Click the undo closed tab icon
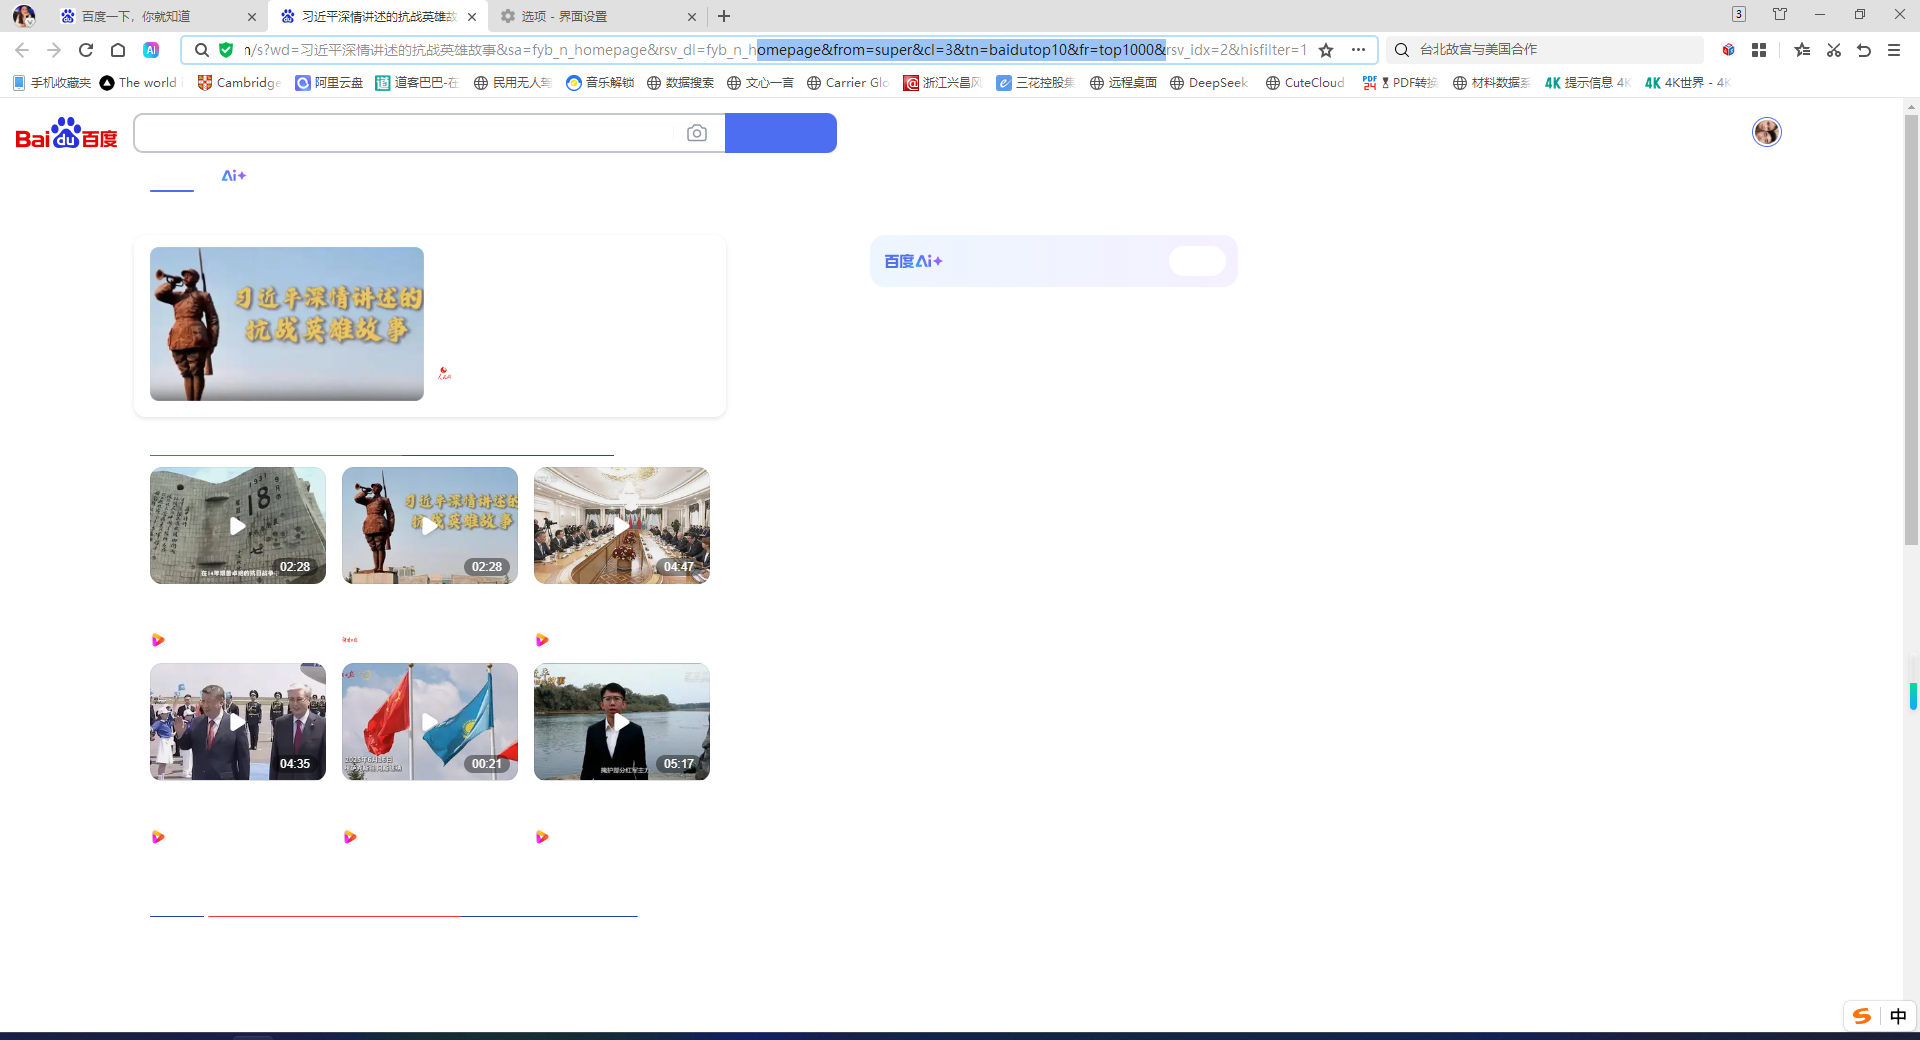The height and width of the screenshot is (1040, 1920). [x=1864, y=50]
